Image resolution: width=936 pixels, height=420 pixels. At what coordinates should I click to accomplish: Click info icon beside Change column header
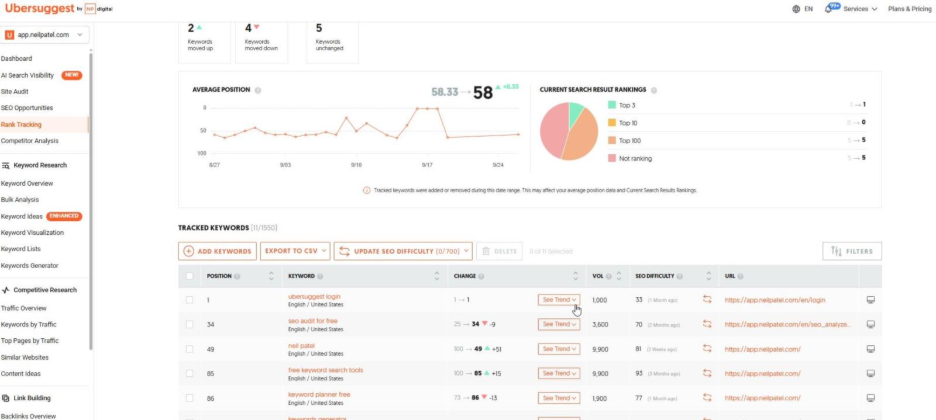click(x=481, y=276)
